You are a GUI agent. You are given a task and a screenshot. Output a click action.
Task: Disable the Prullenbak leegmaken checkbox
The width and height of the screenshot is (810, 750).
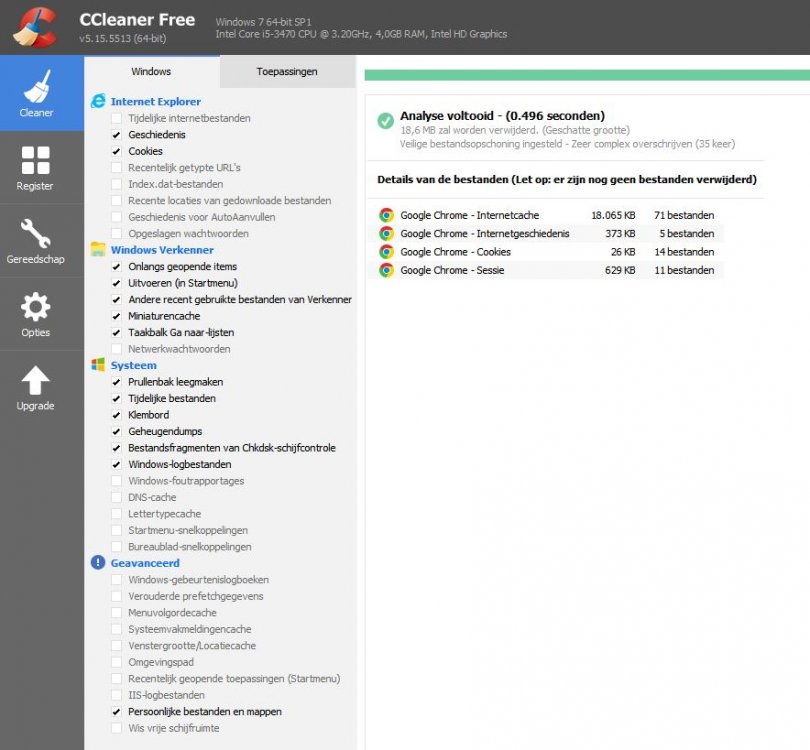[118, 382]
